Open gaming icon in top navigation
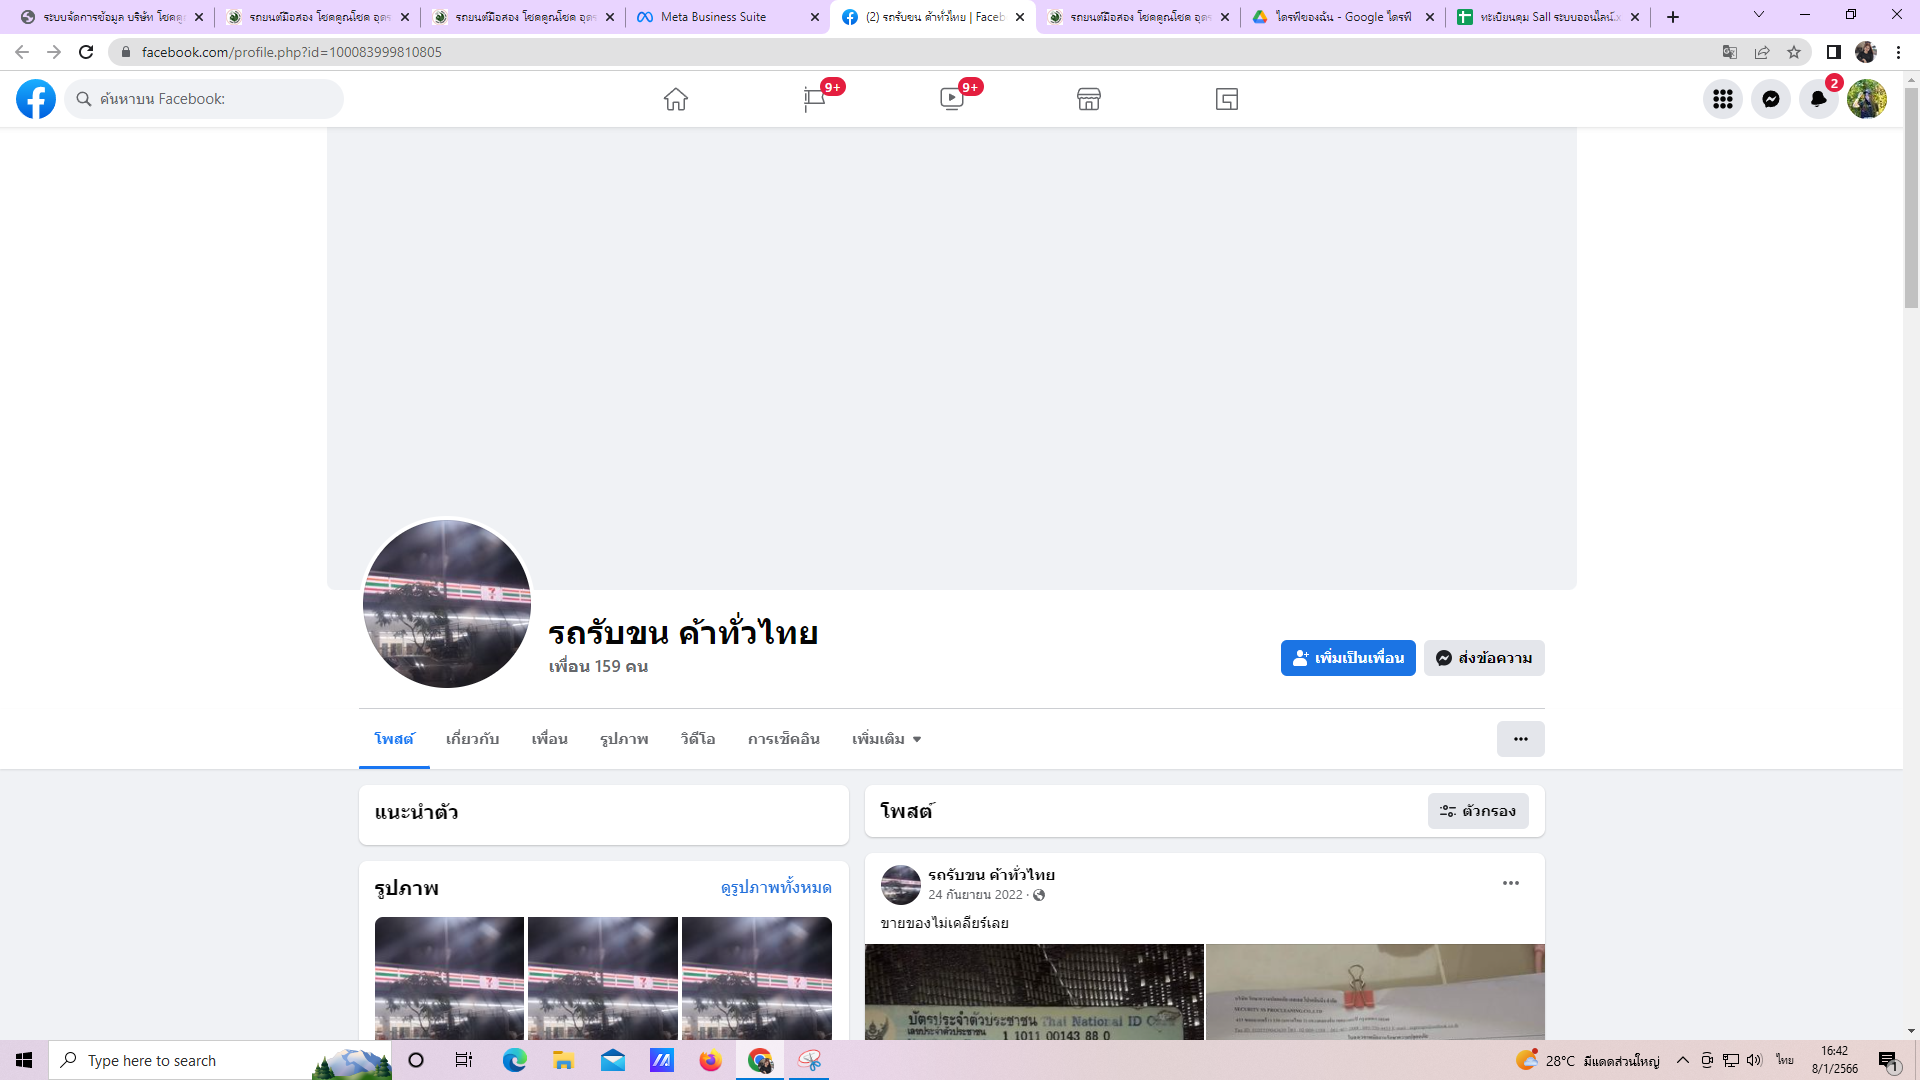Screen dimensions: 1920x1080 pyautogui.click(x=1227, y=99)
